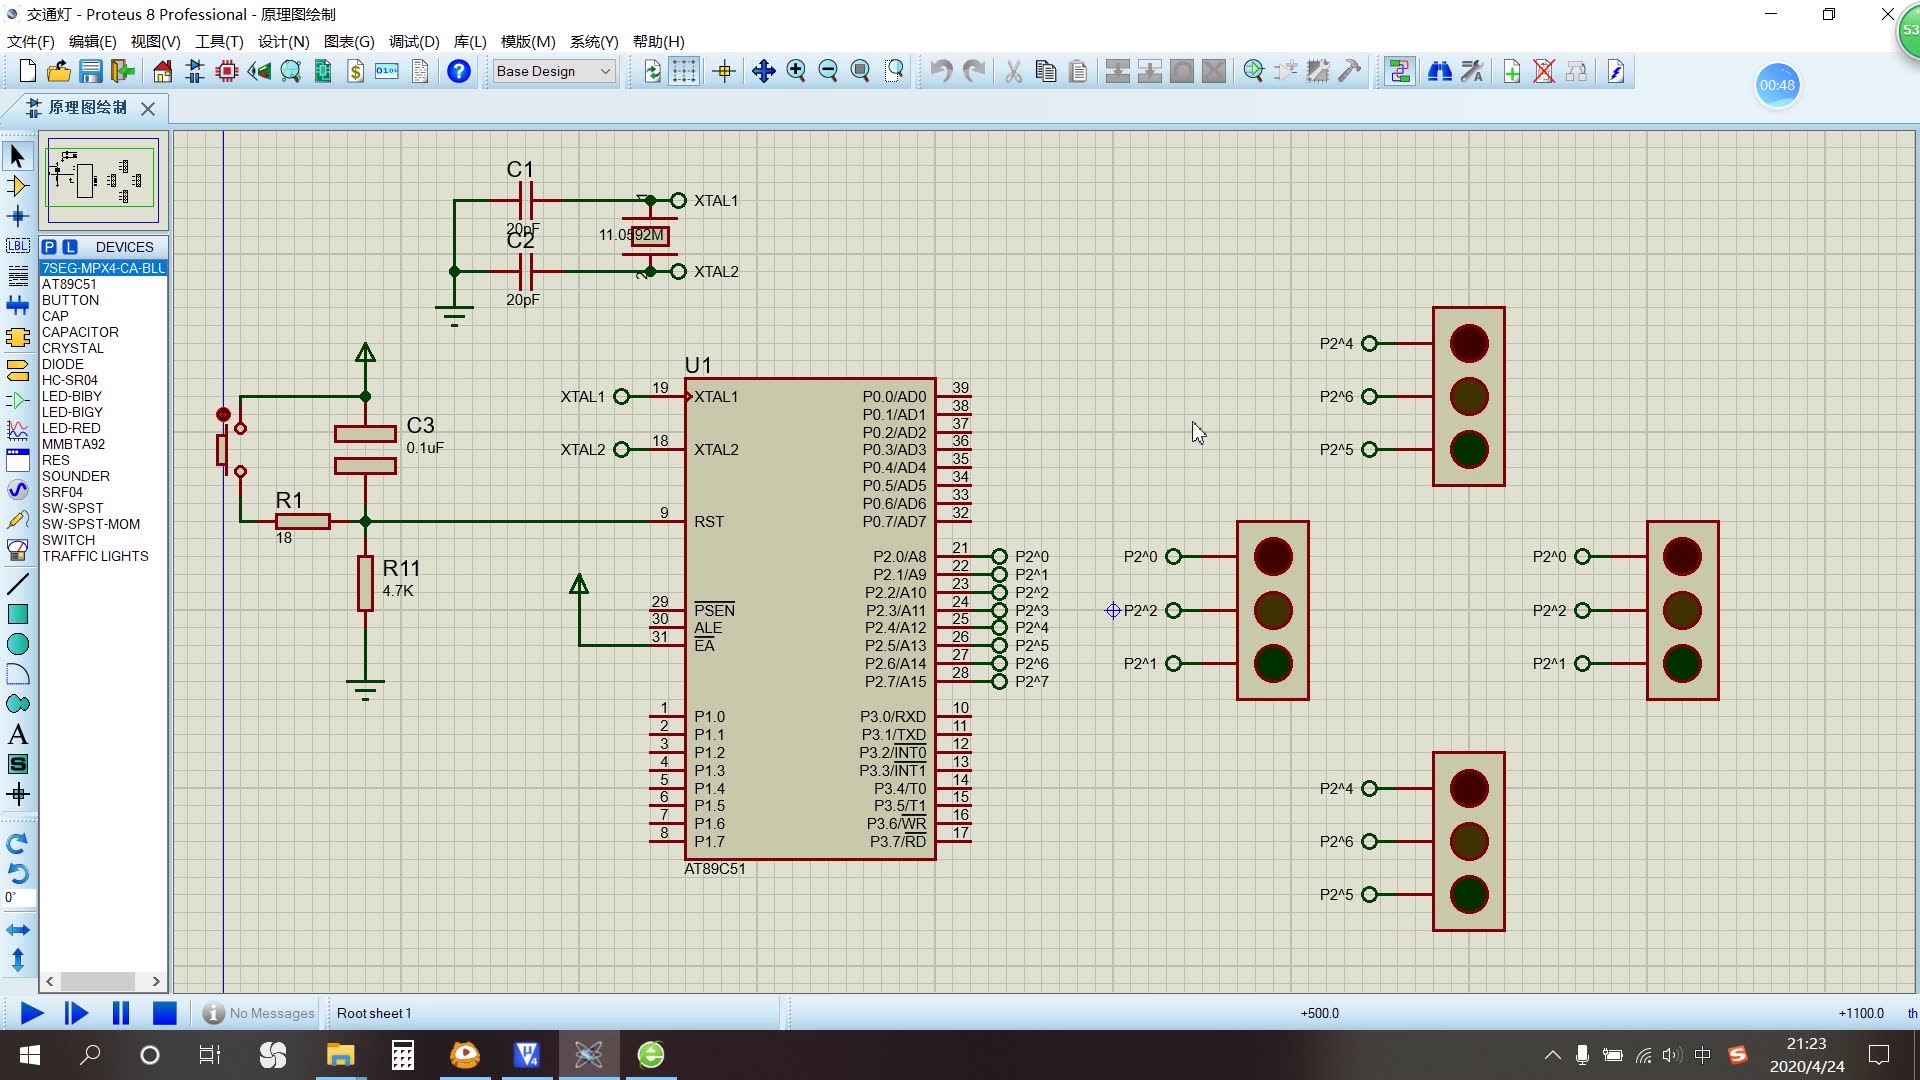Open Calculator from taskbar
Screen dimensions: 1920x1080
point(403,1055)
